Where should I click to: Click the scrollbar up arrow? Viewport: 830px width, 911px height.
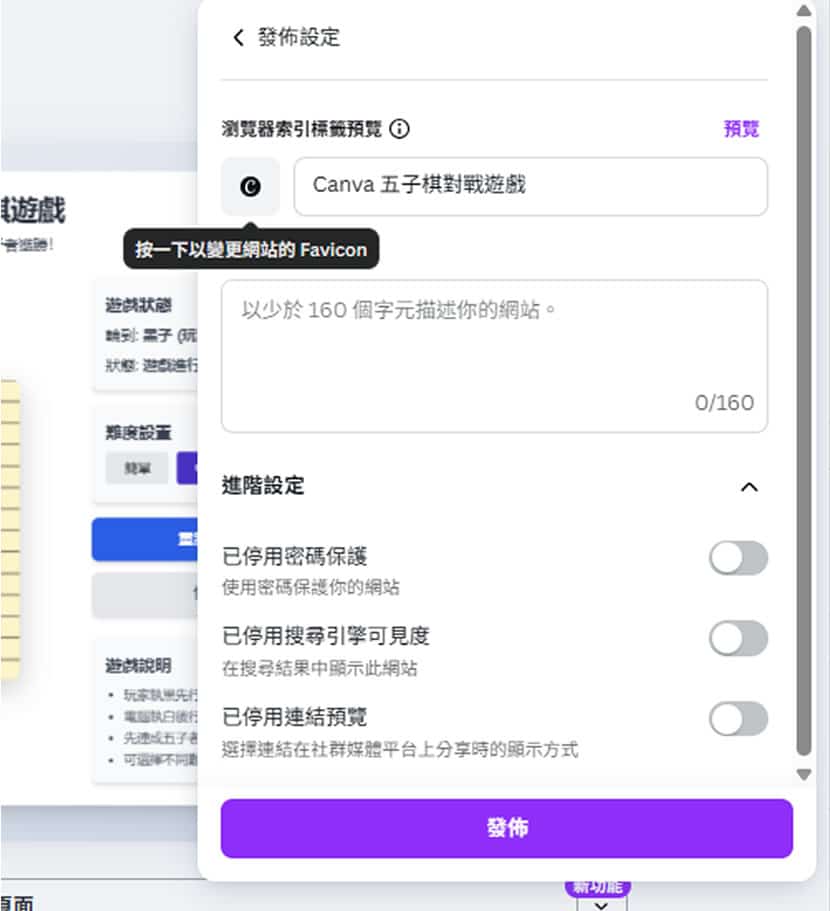pos(804,10)
